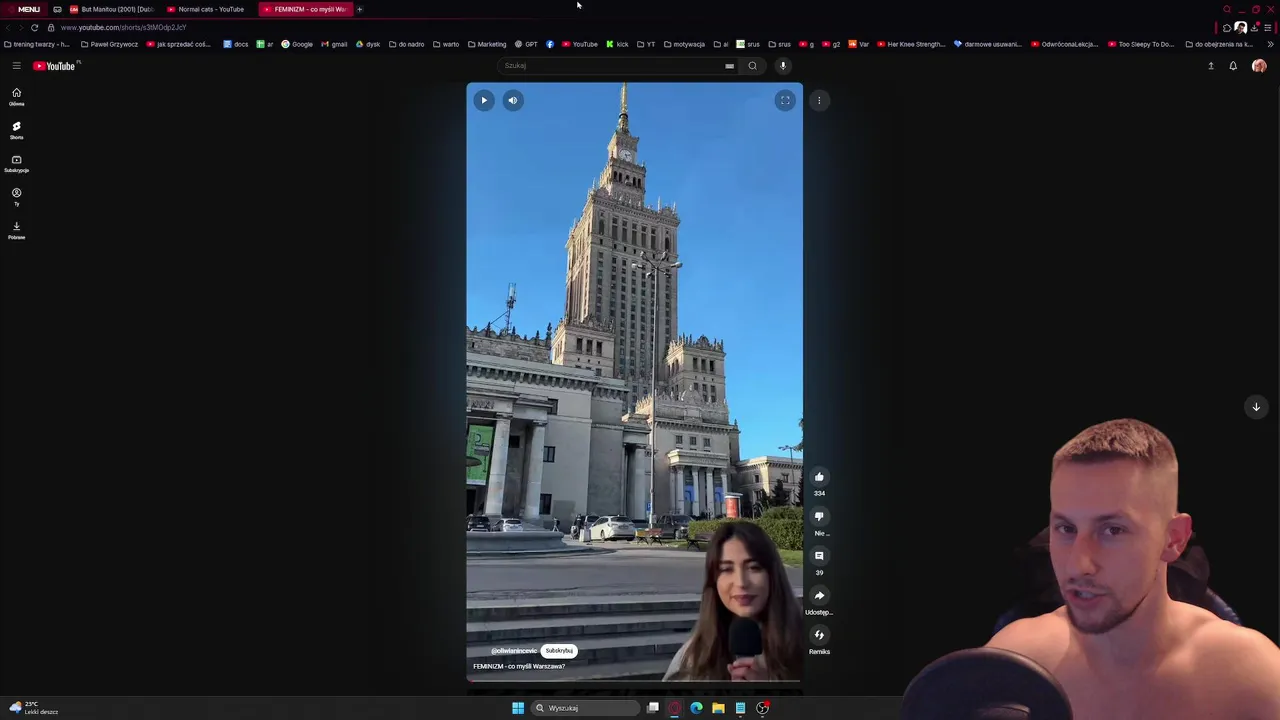The height and width of the screenshot is (720, 1280).
Task: Open the dysk bookmark
Action: click(x=368, y=44)
